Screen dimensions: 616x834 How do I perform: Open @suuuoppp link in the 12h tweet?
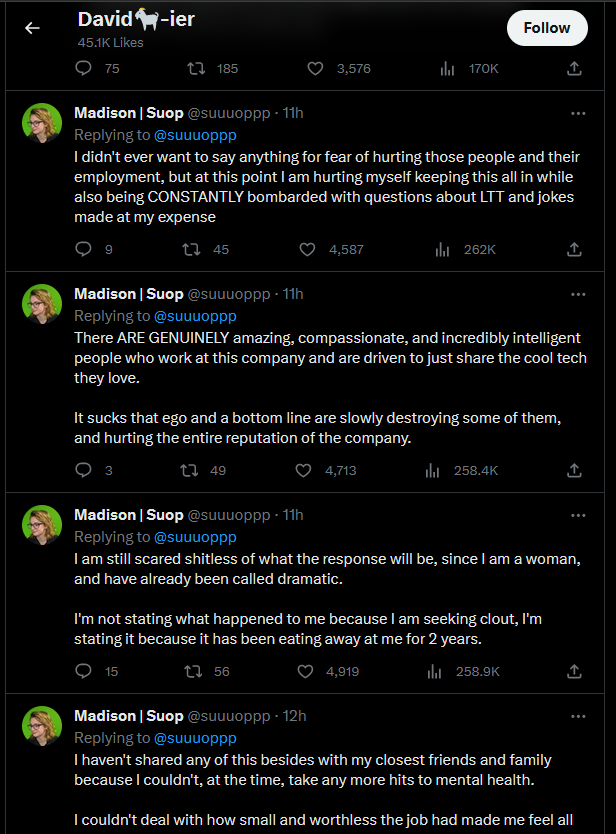click(195, 738)
